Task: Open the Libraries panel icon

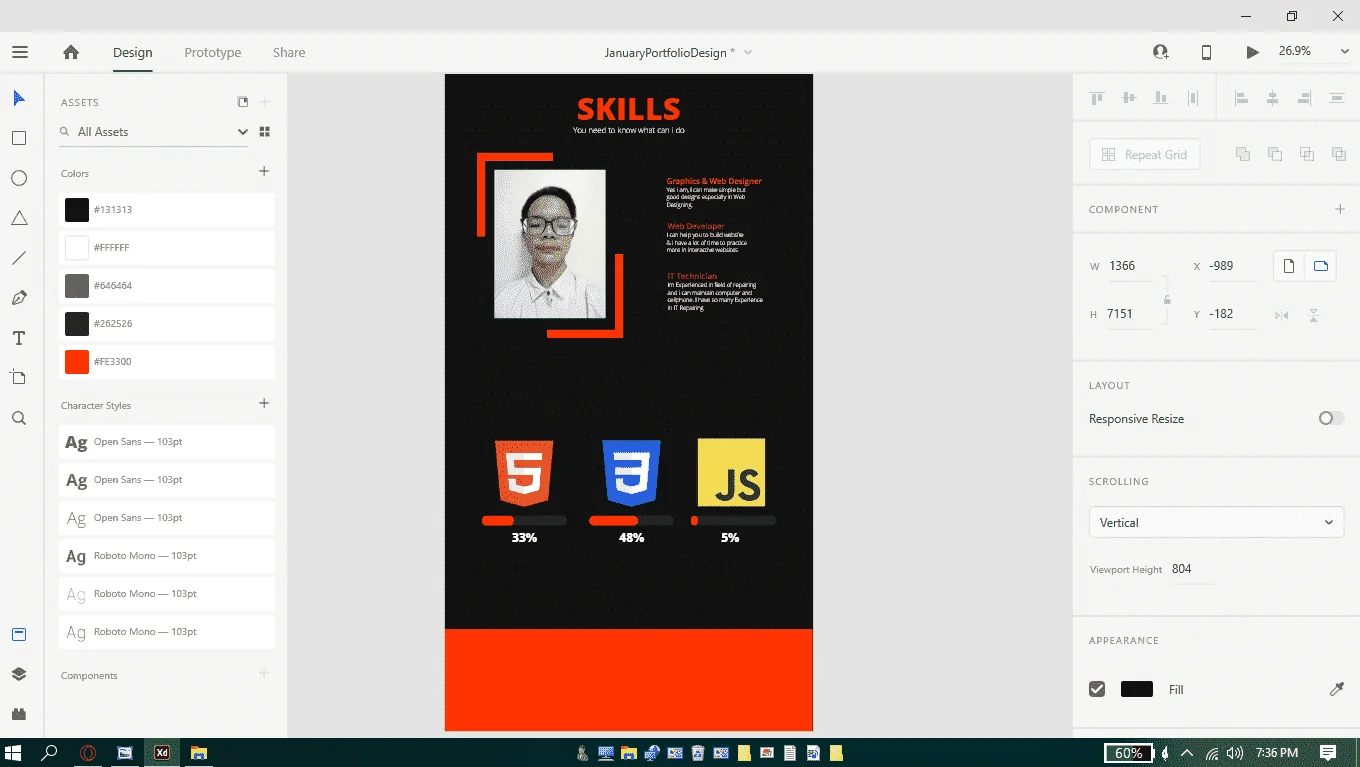Action: click(x=19, y=634)
